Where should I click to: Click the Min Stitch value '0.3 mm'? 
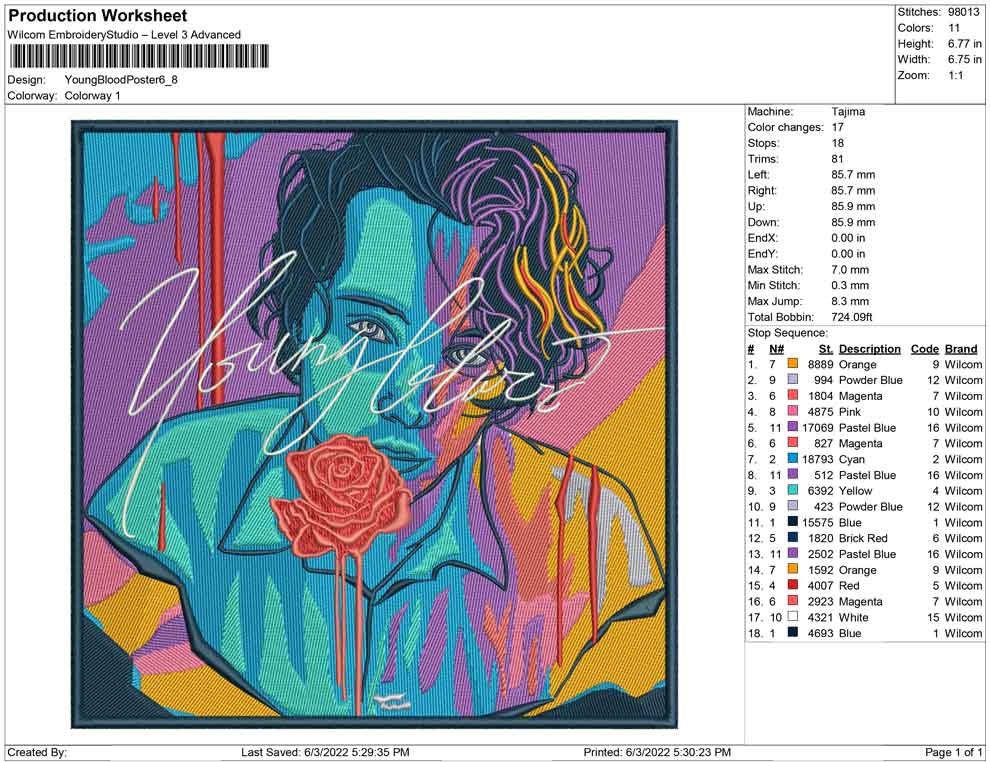click(x=850, y=285)
